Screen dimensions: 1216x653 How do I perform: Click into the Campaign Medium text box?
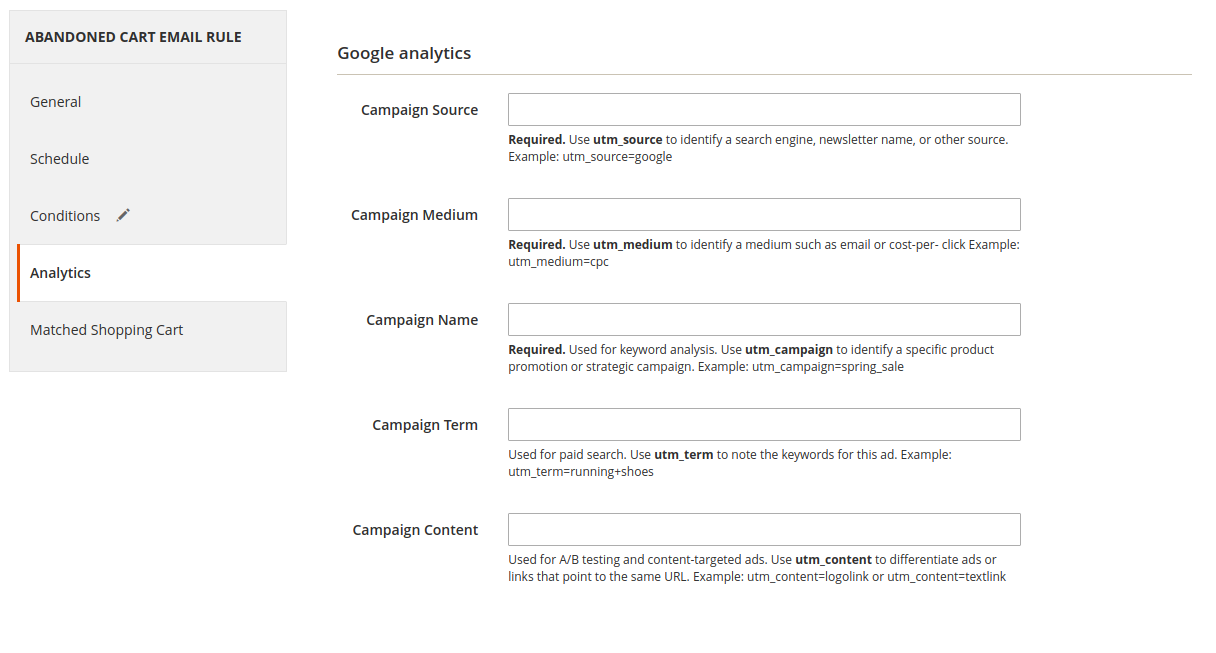[x=764, y=215]
